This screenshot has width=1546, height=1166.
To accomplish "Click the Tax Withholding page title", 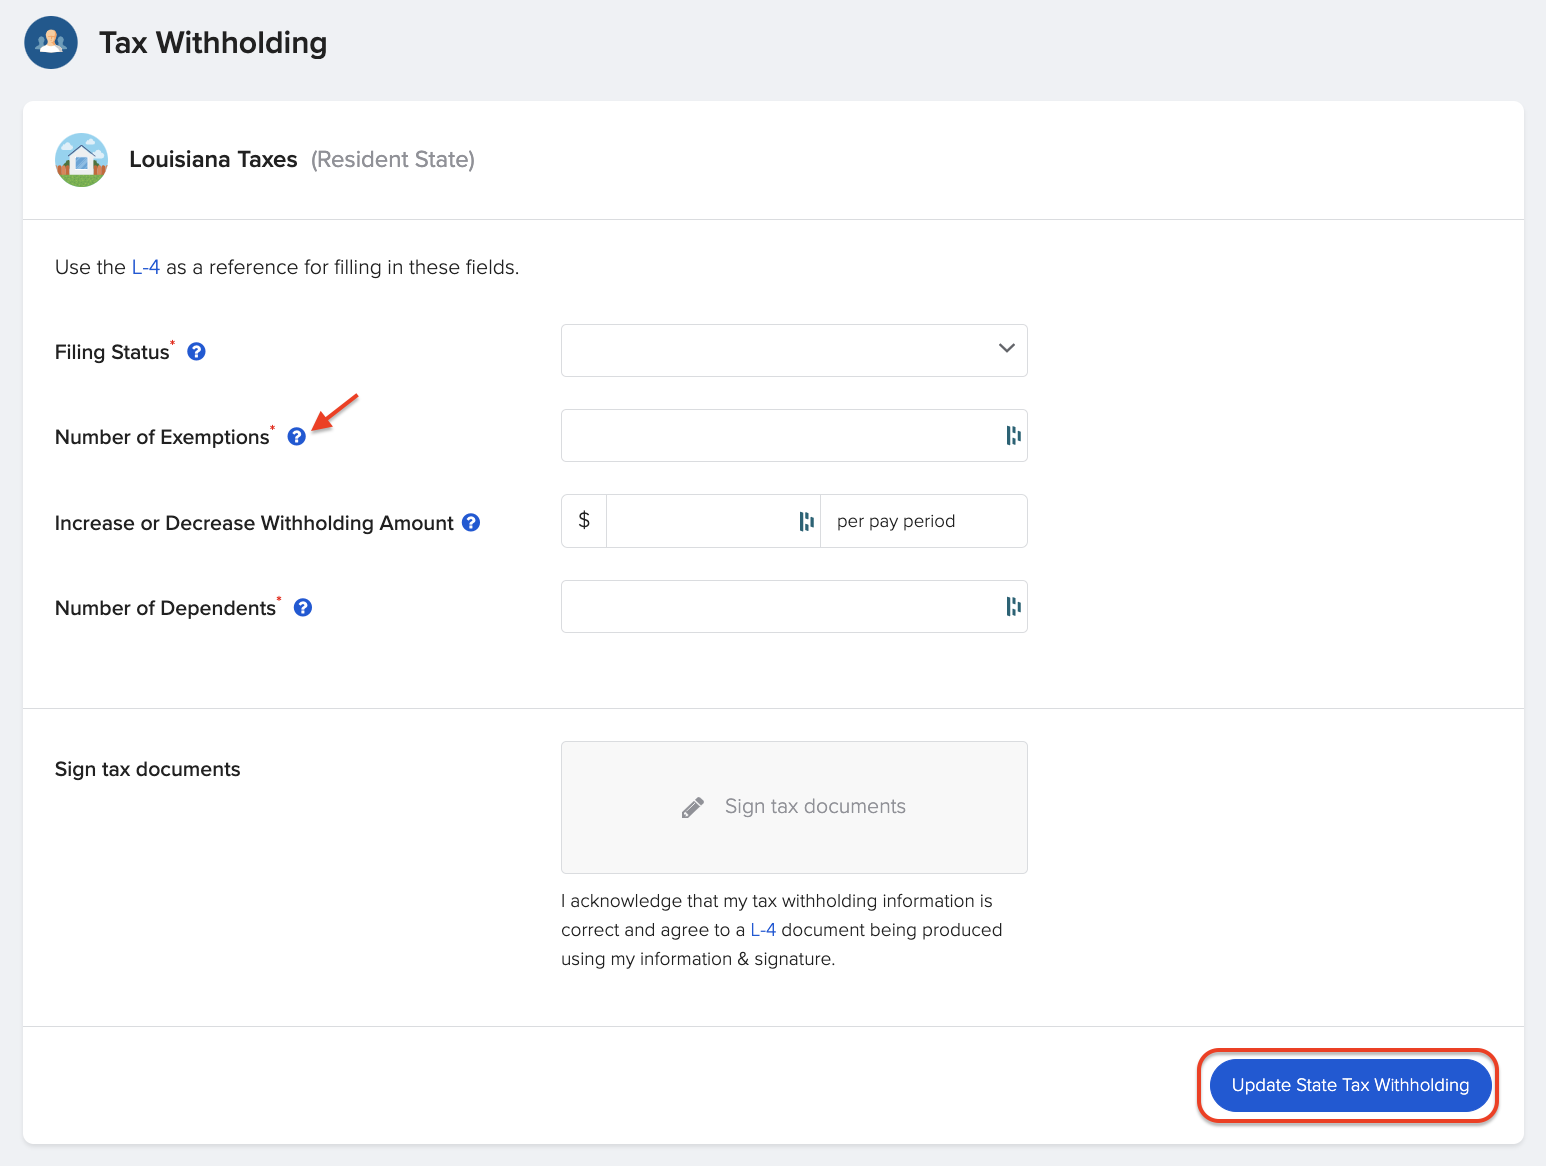I will 213,43.
